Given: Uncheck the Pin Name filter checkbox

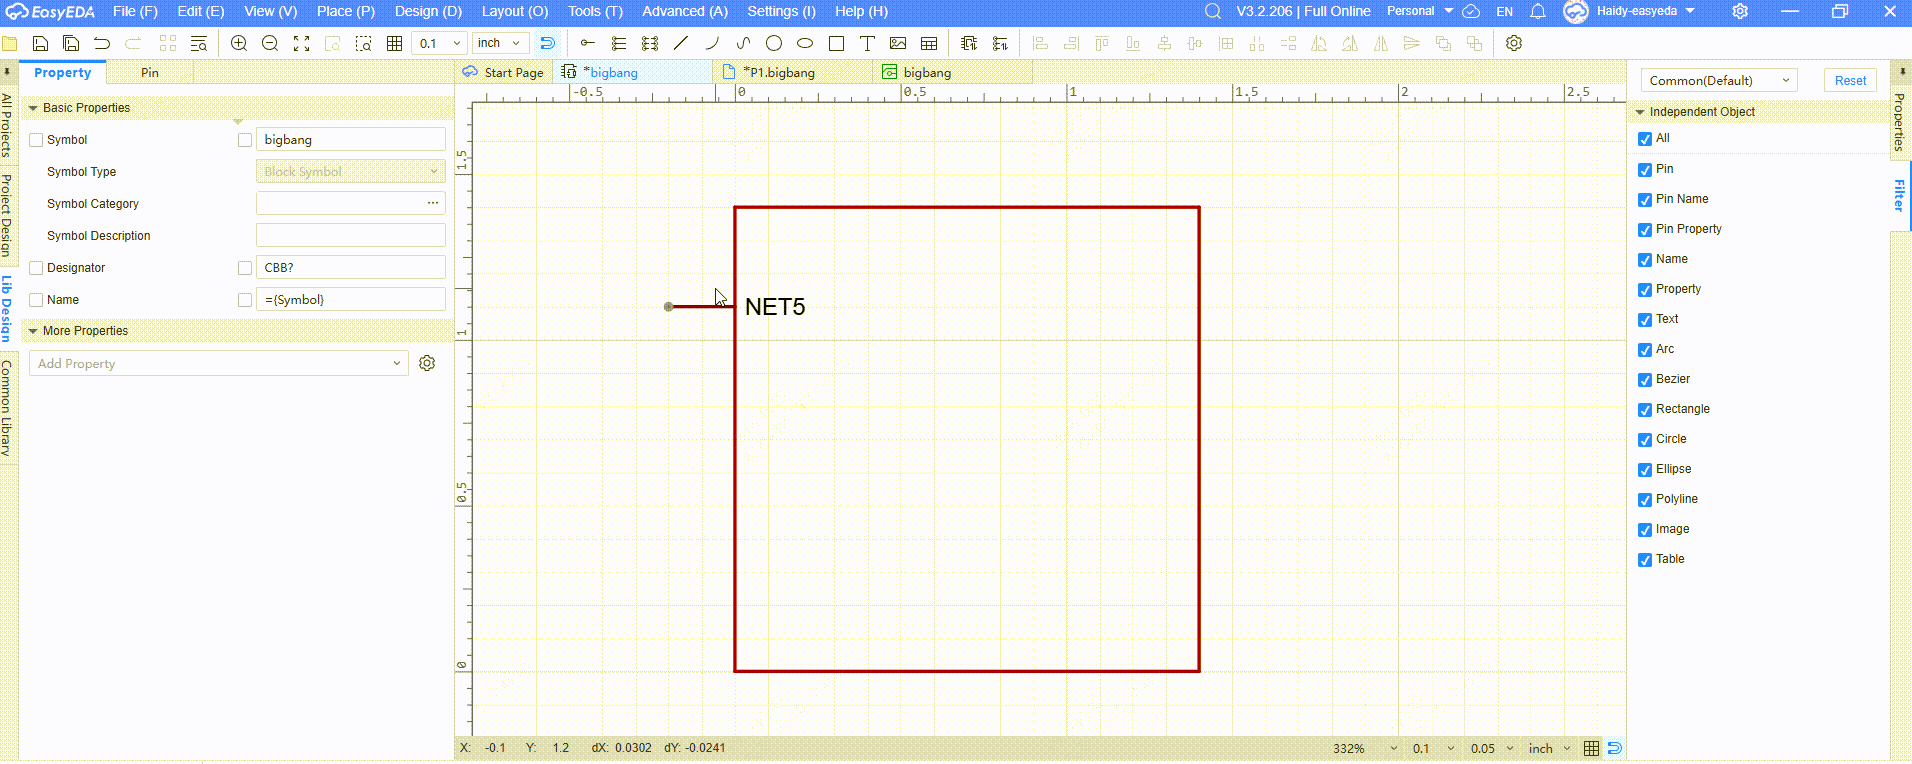Looking at the screenshot, I should click(x=1645, y=199).
